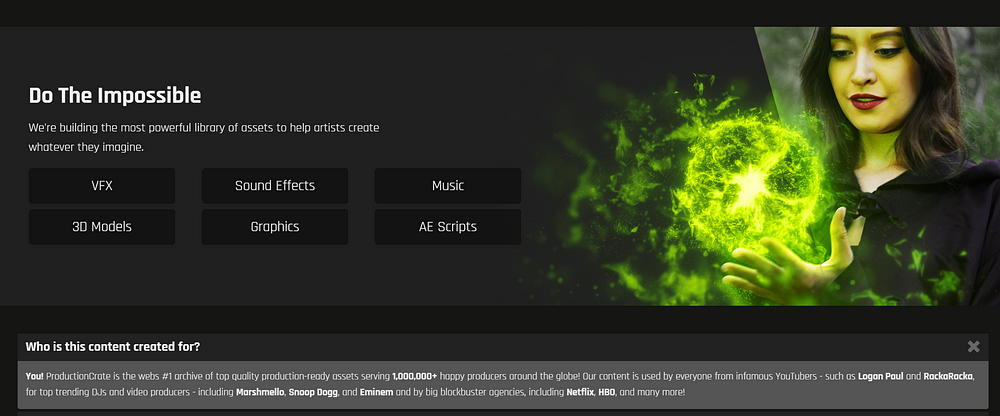Image resolution: width=1000 pixels, height=416 pixels.
Task: Click the 'Eminem' bold text
Action: point(376,392)
